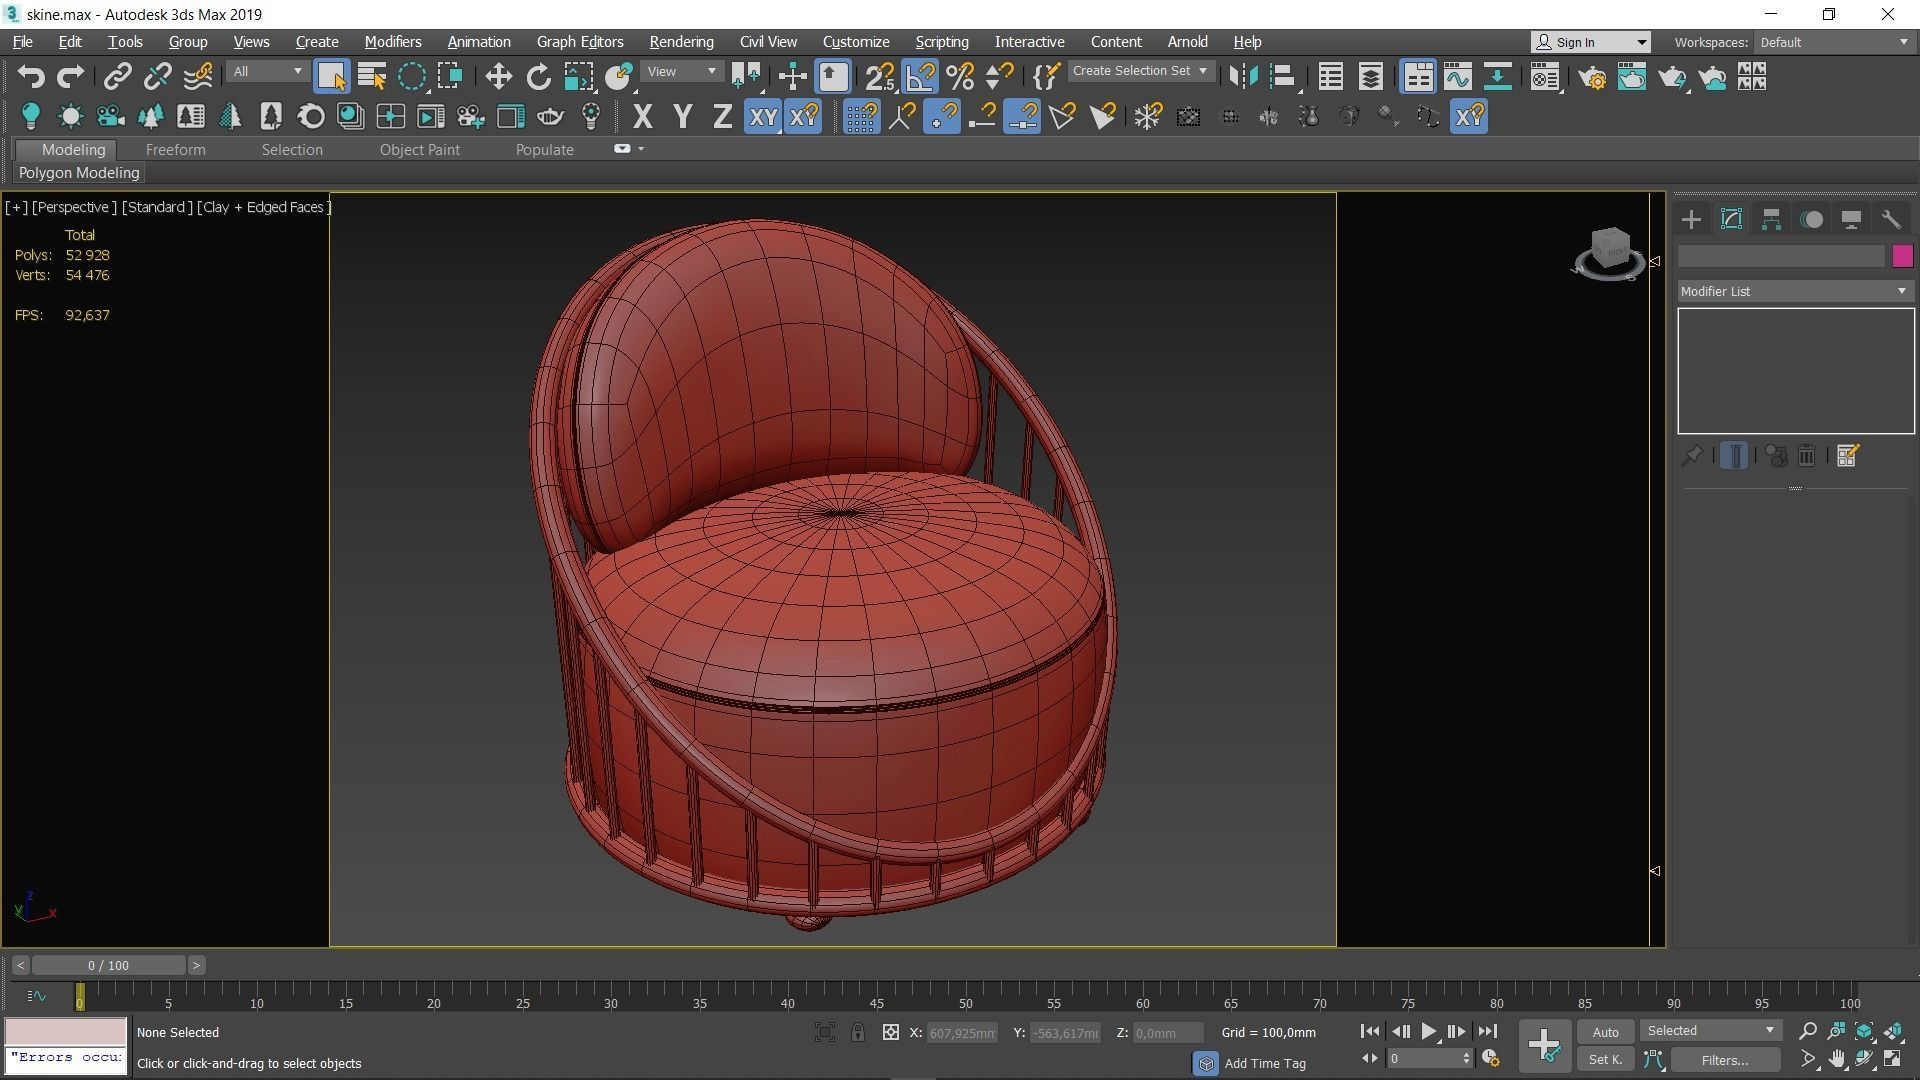This screenshot has height=1080, width=1920.
Task: Toggle the Auto key mode
Action: pos(1605,1032)
